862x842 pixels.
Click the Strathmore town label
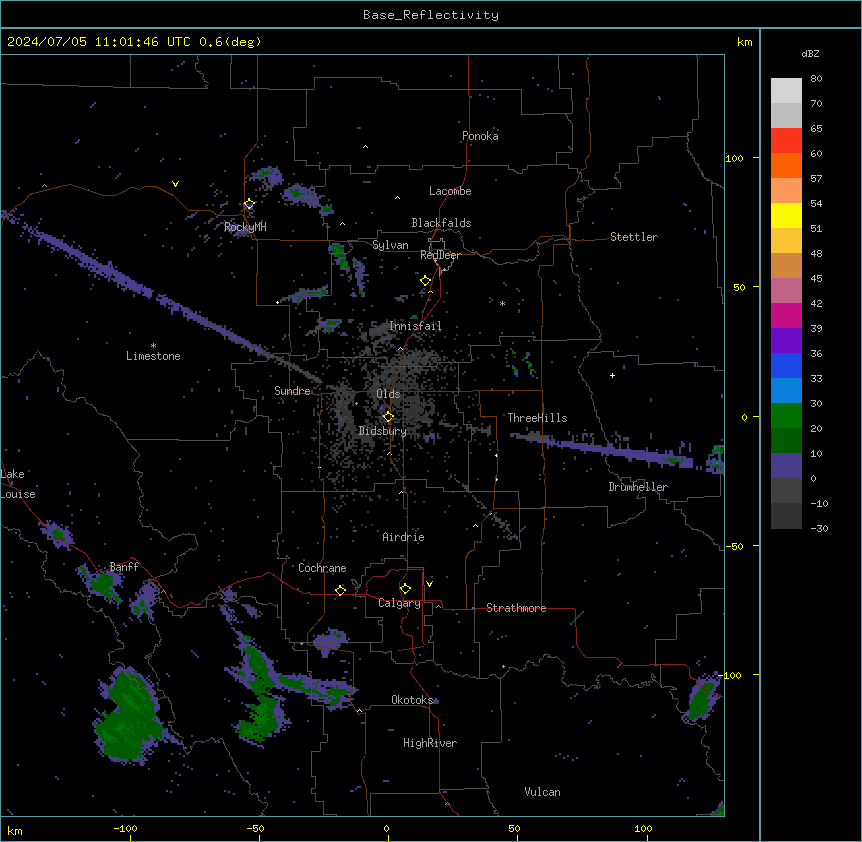click(516, 608)
